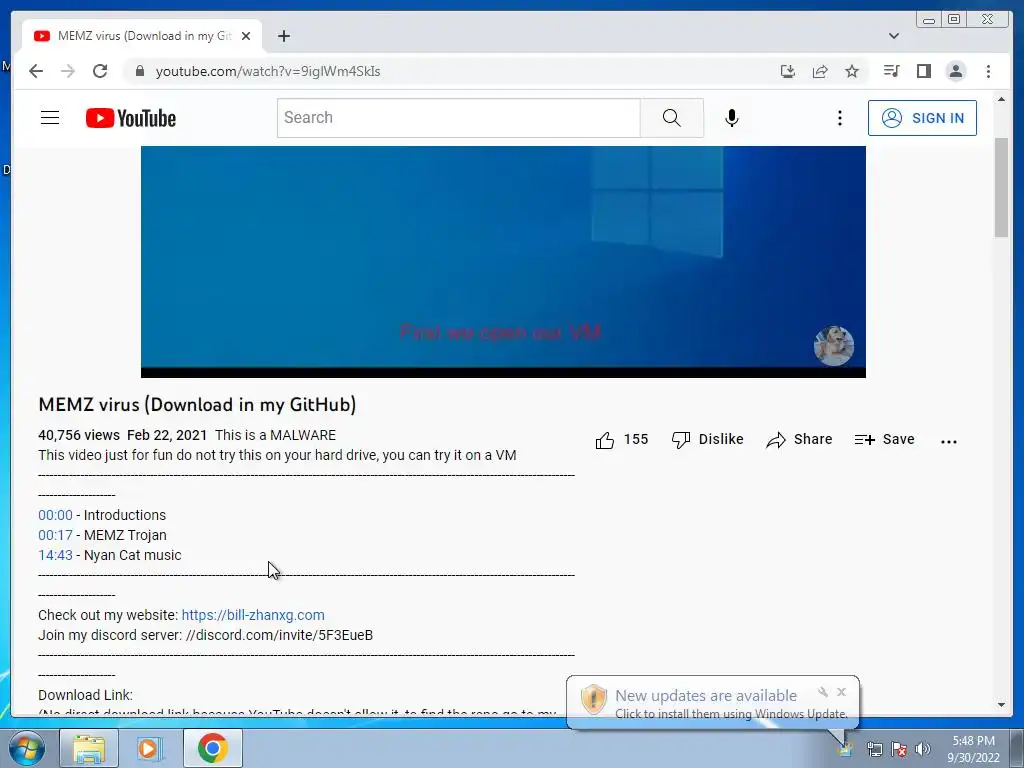This screenshot has height=768, width=1024.
Task: Click the video title MEMZ virus text
Action: (x=197, y=405)
